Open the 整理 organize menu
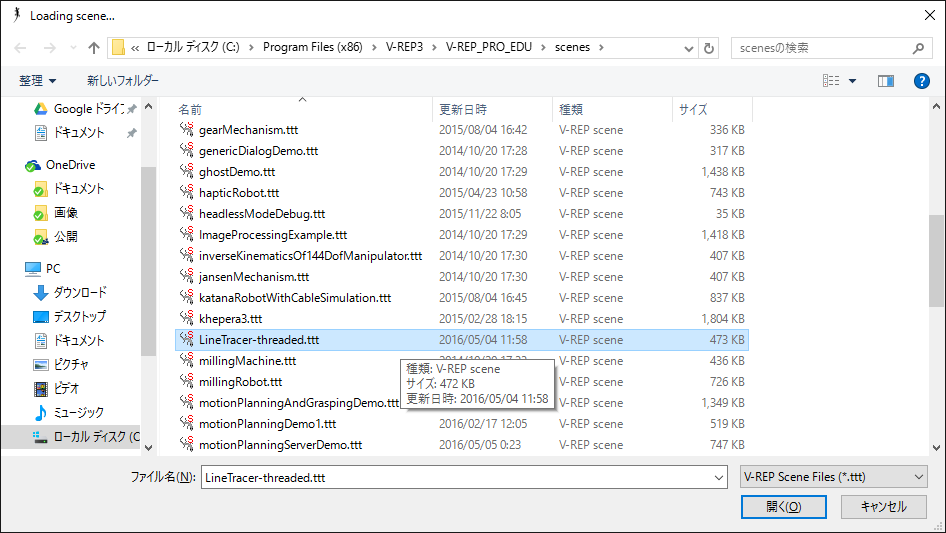946x533 pixels. (37, 80)
